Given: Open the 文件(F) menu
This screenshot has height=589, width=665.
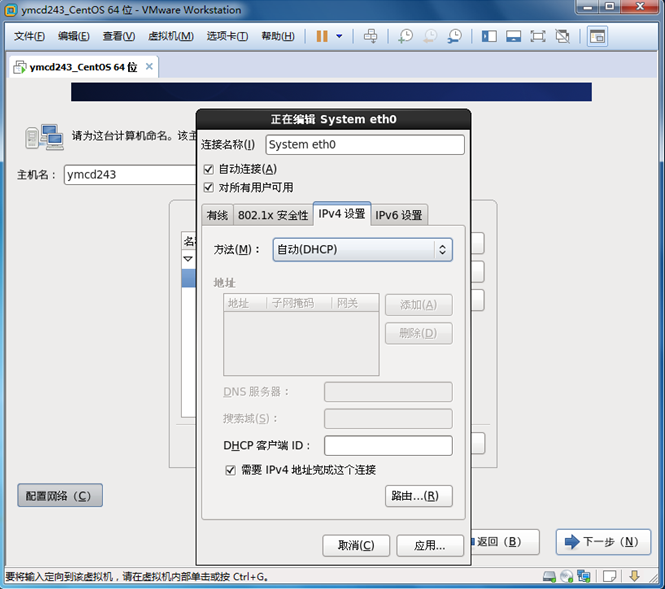Looking at the screenshot, I should point(29,36).
